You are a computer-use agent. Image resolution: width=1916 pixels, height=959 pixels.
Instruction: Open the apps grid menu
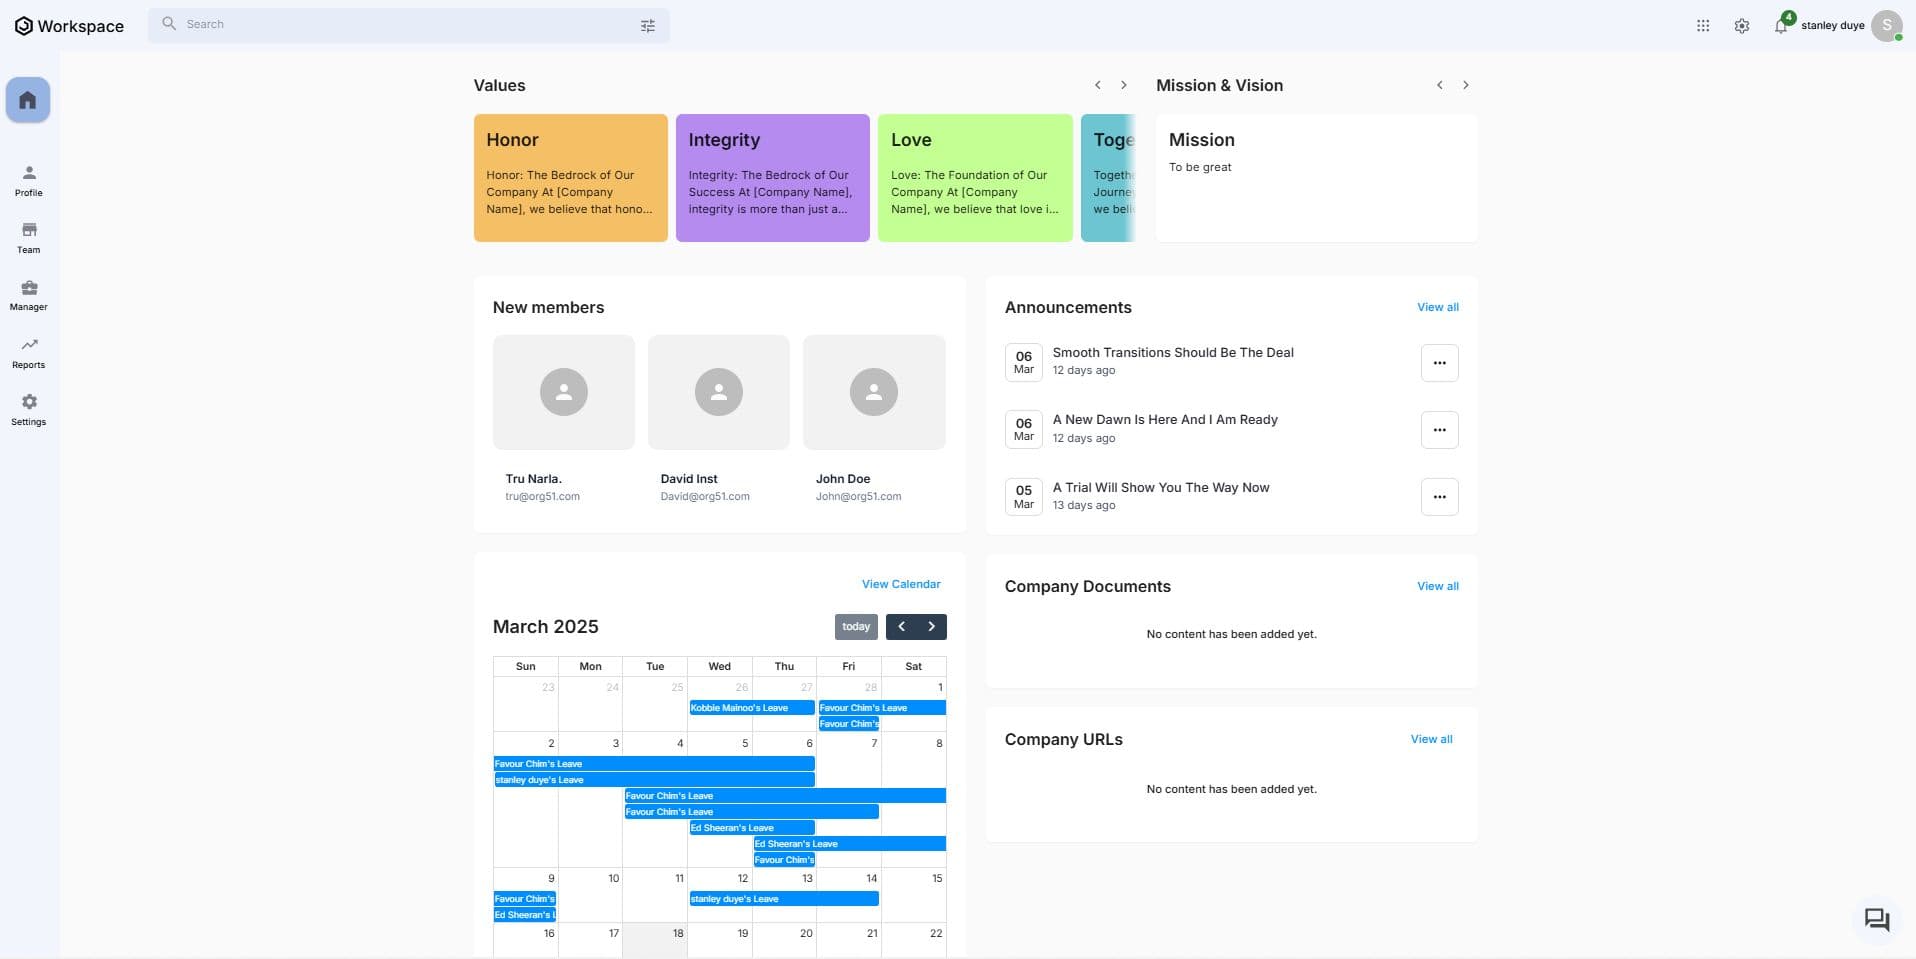(1703, 26)
